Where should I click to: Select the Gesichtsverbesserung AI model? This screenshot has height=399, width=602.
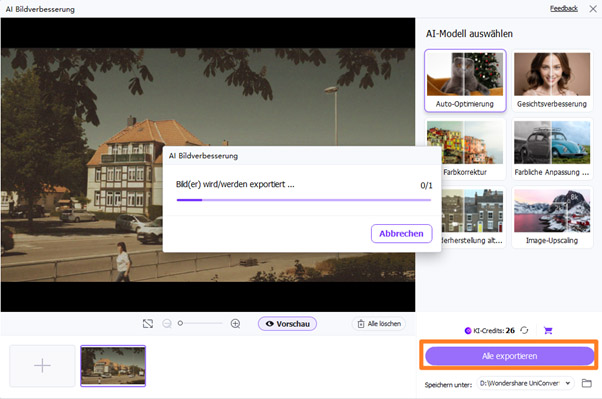[x=552, y=81]
